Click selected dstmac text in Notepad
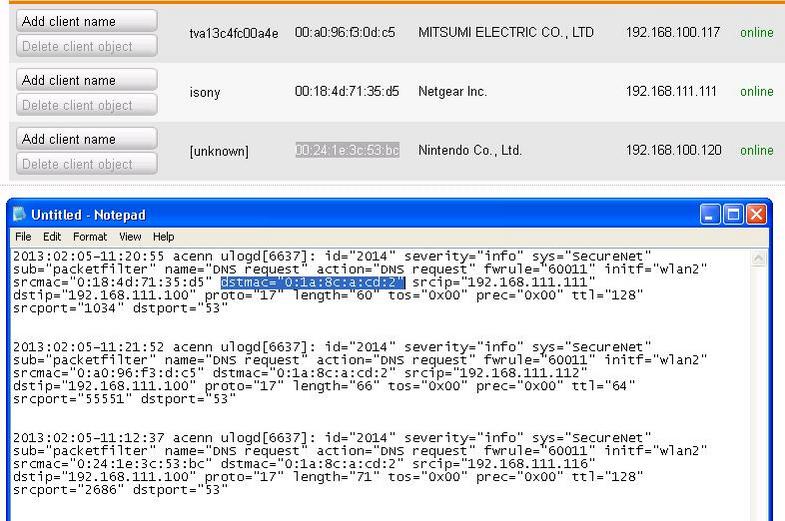 tap(312, 282)
